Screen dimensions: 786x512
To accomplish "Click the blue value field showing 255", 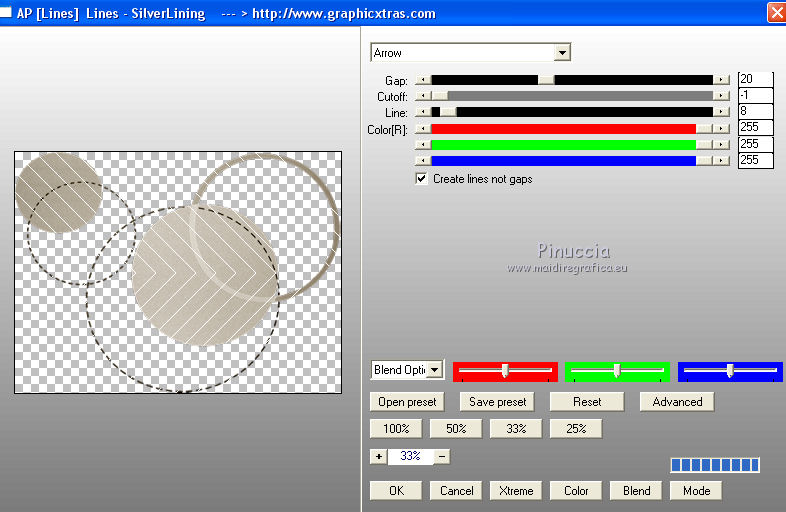I will [x=755, y=160].
